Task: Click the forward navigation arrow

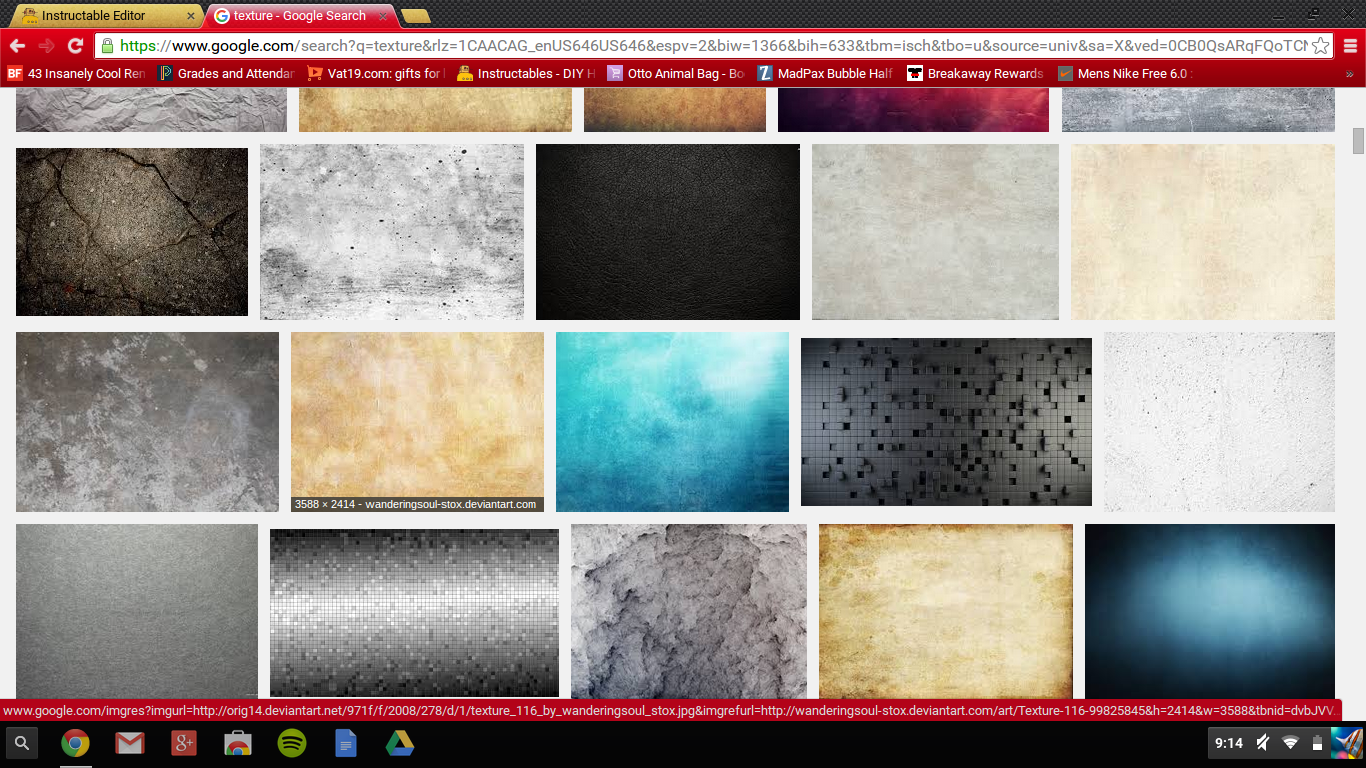Action: (46, 46)
